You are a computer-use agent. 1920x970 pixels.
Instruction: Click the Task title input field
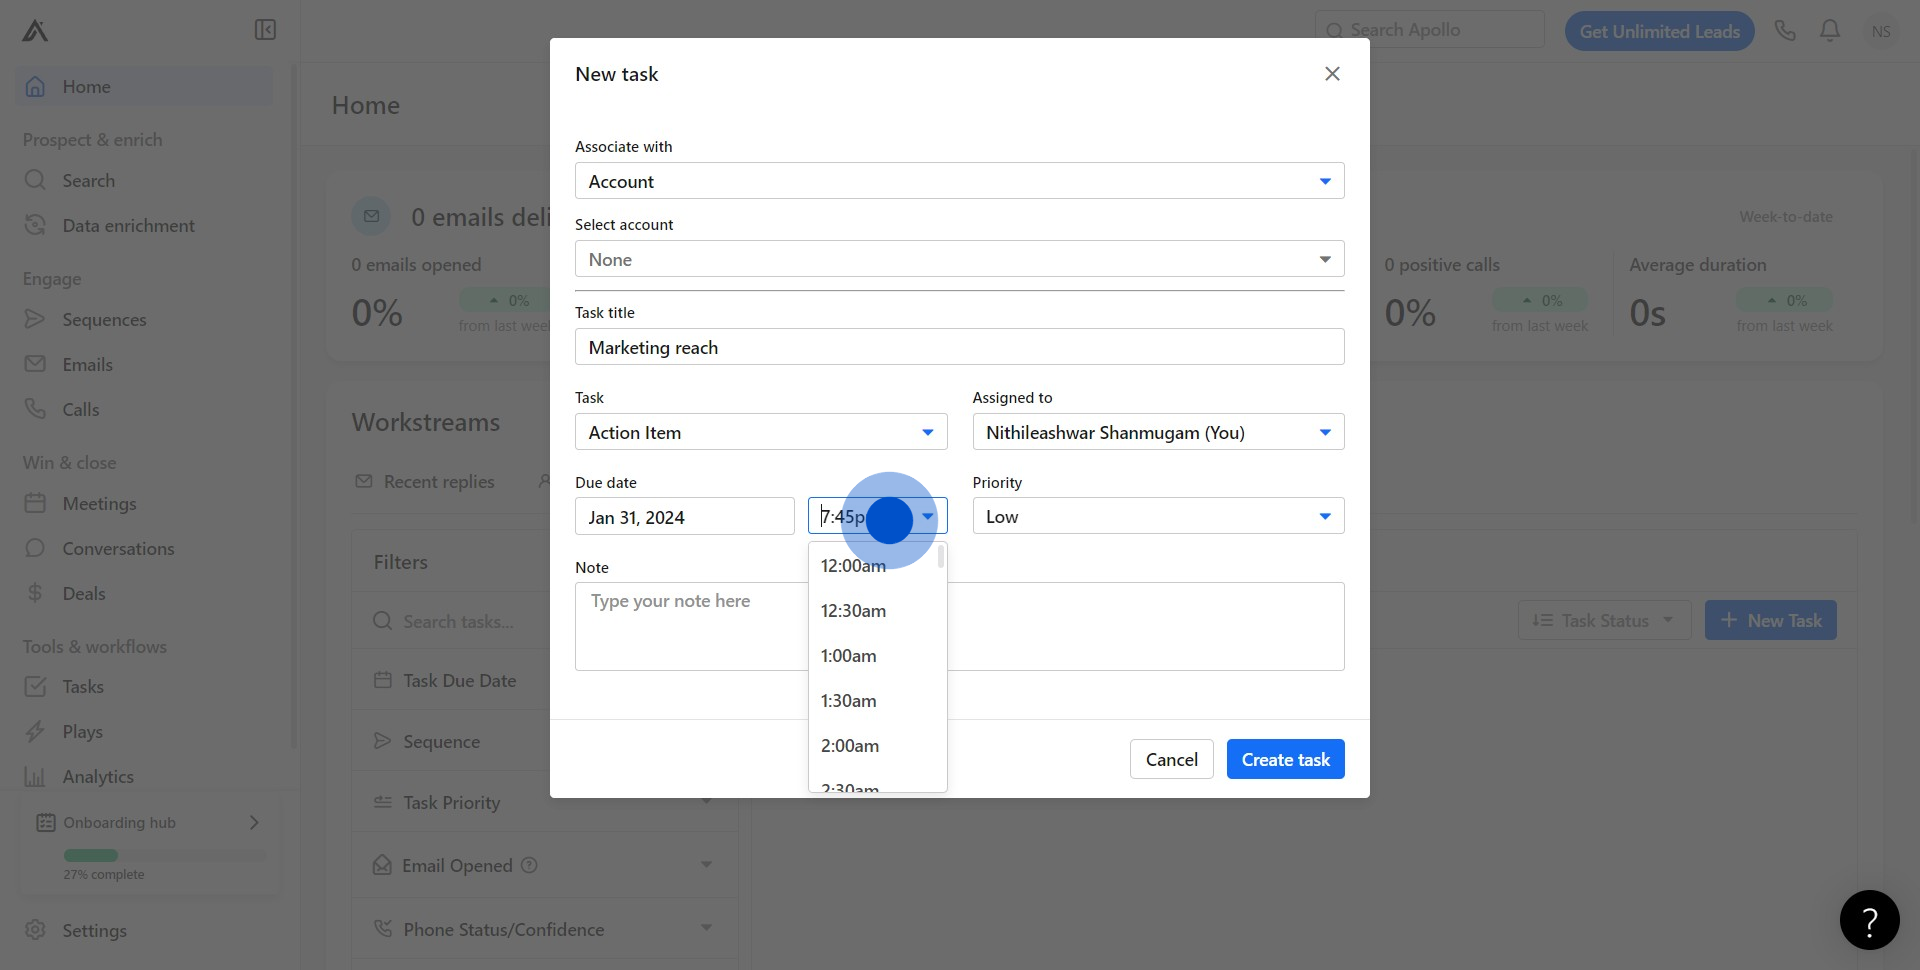tap(959, 347)
